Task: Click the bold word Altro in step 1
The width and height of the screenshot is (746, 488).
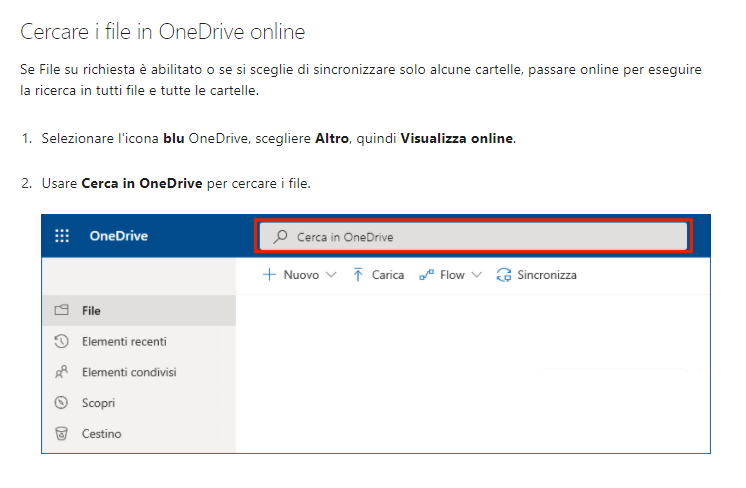Action: pos(332,138)
